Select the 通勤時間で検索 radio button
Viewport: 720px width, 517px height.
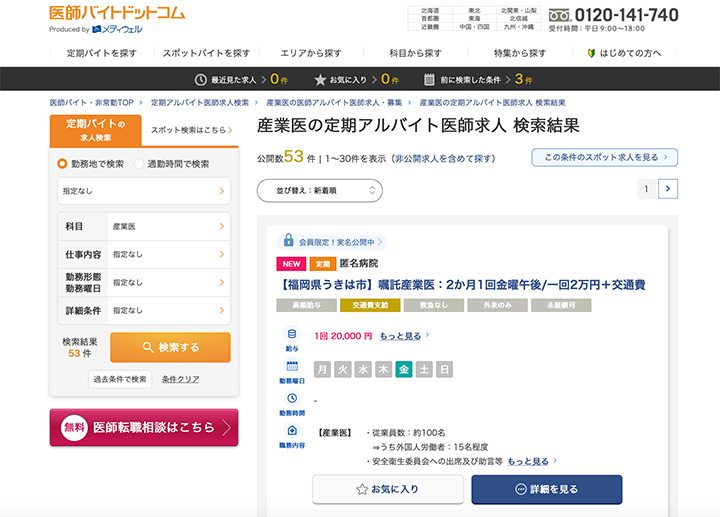[x=139, y=163]
